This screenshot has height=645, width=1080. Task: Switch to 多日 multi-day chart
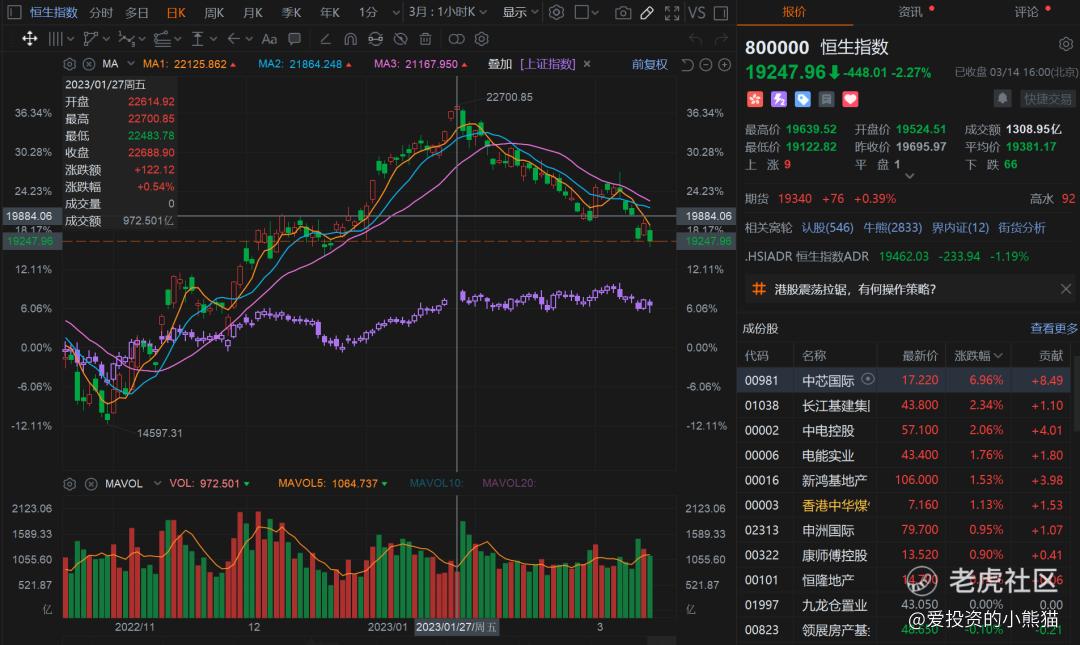tap(137, 12)
